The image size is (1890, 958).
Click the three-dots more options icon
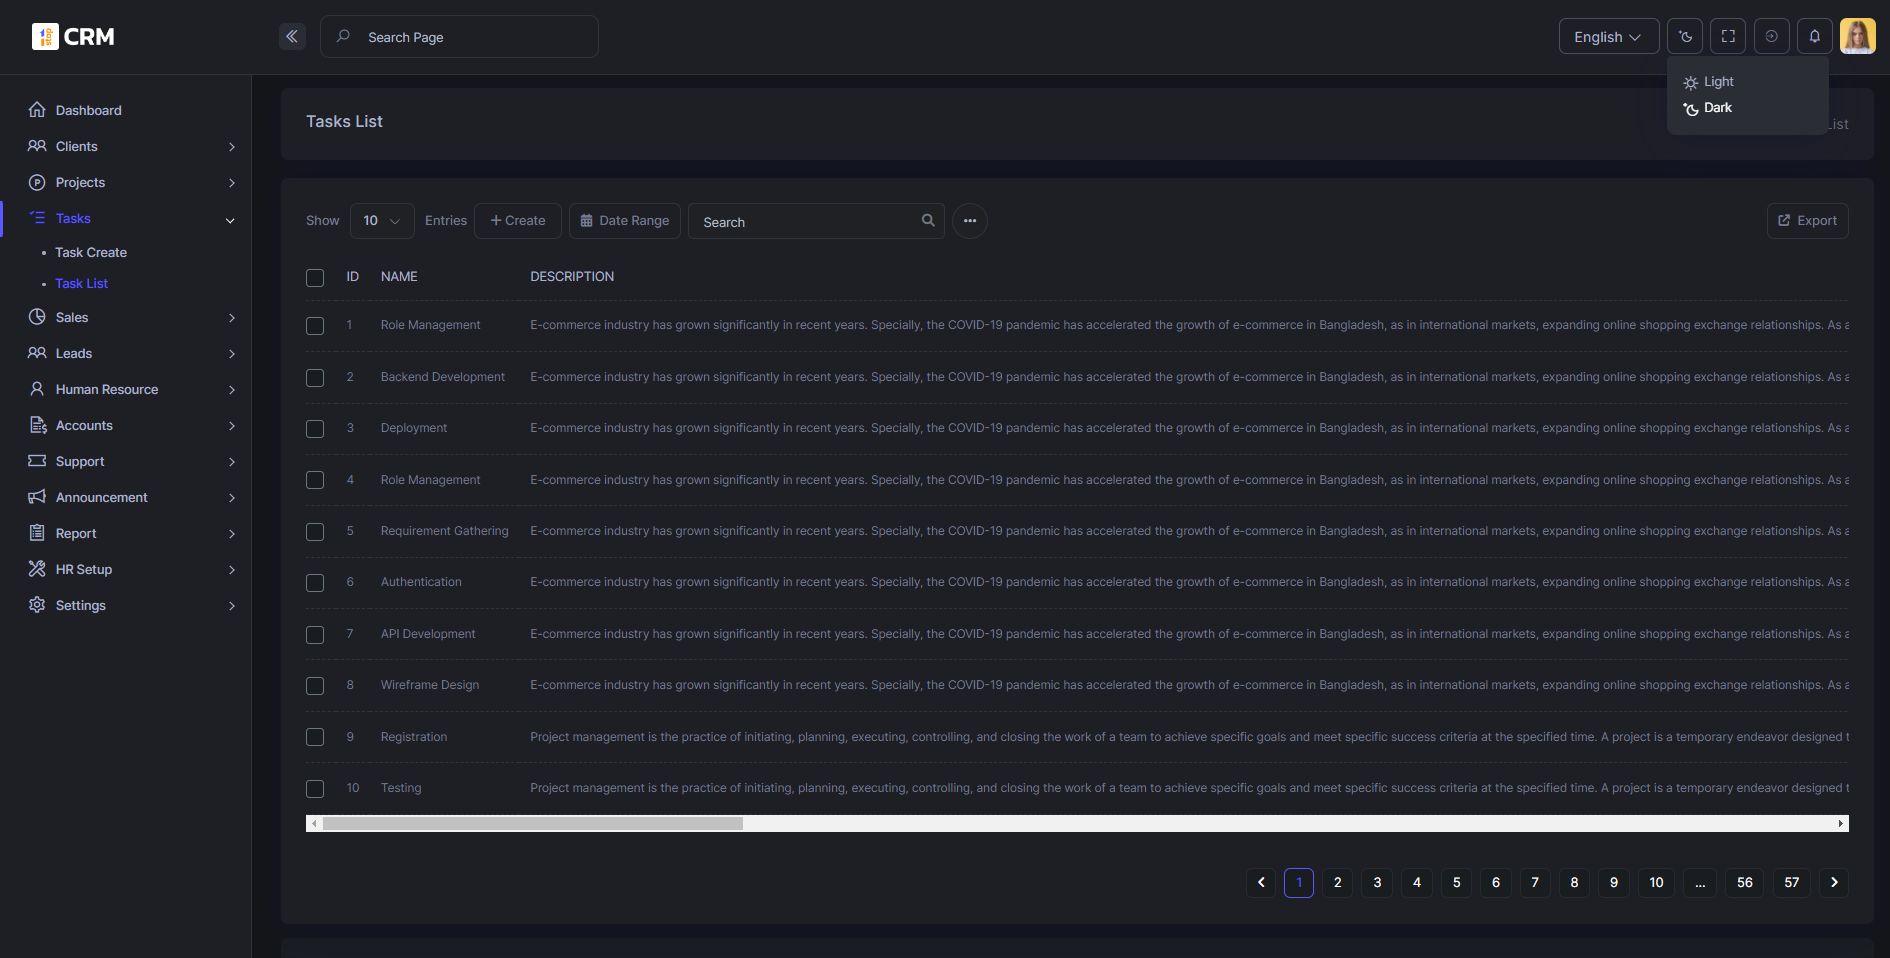[x=970, y=221]
